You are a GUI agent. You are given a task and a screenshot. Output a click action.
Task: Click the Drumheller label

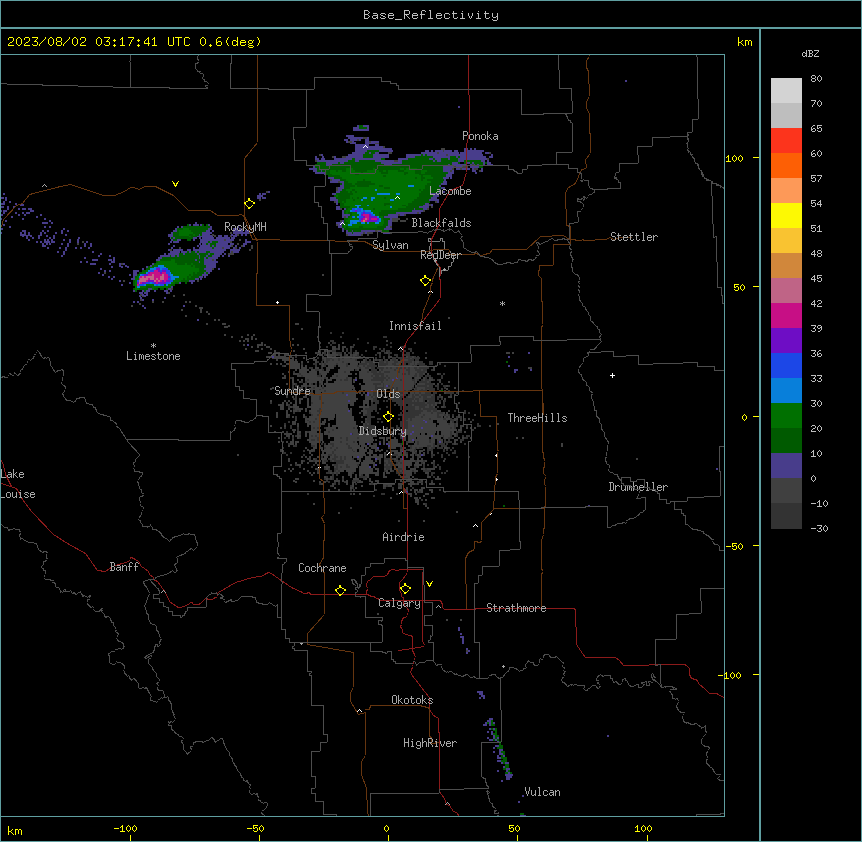(638, 487)
